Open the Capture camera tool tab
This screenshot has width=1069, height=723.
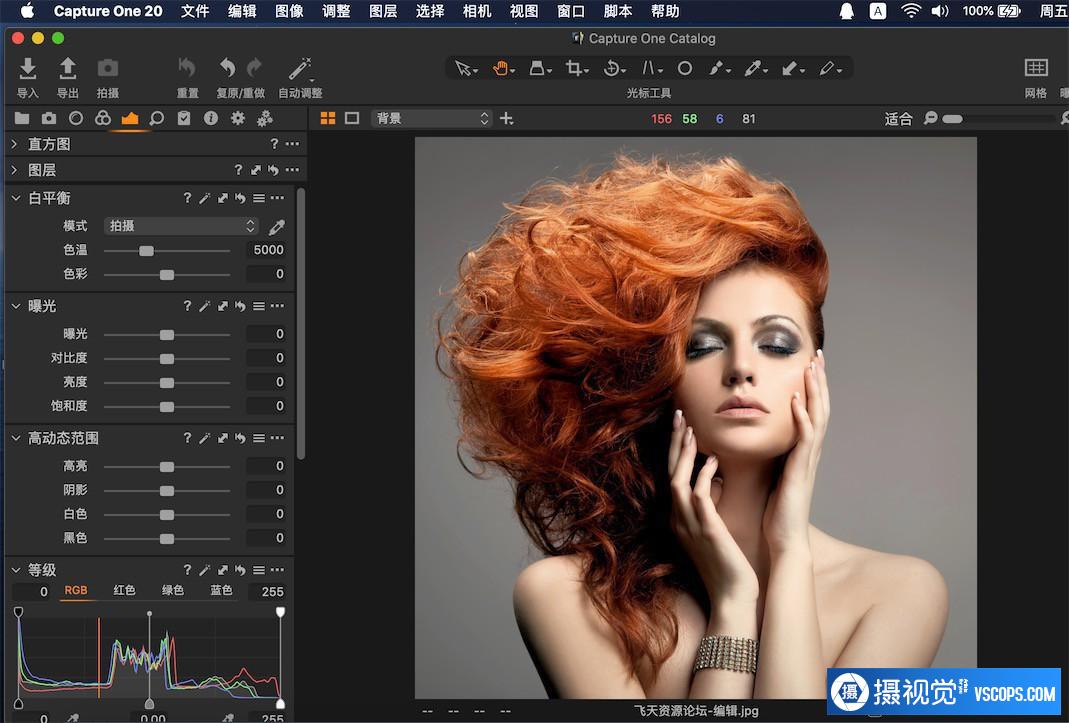[48, 118]
